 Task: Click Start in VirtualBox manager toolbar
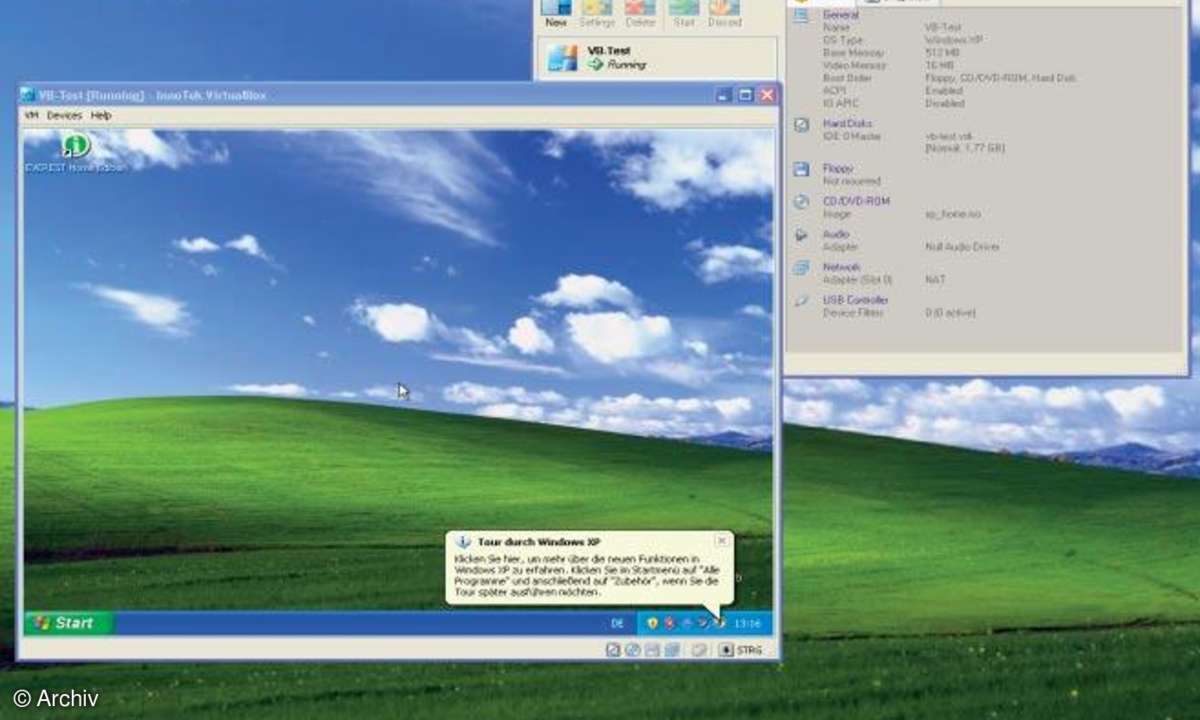pos(683,14)
